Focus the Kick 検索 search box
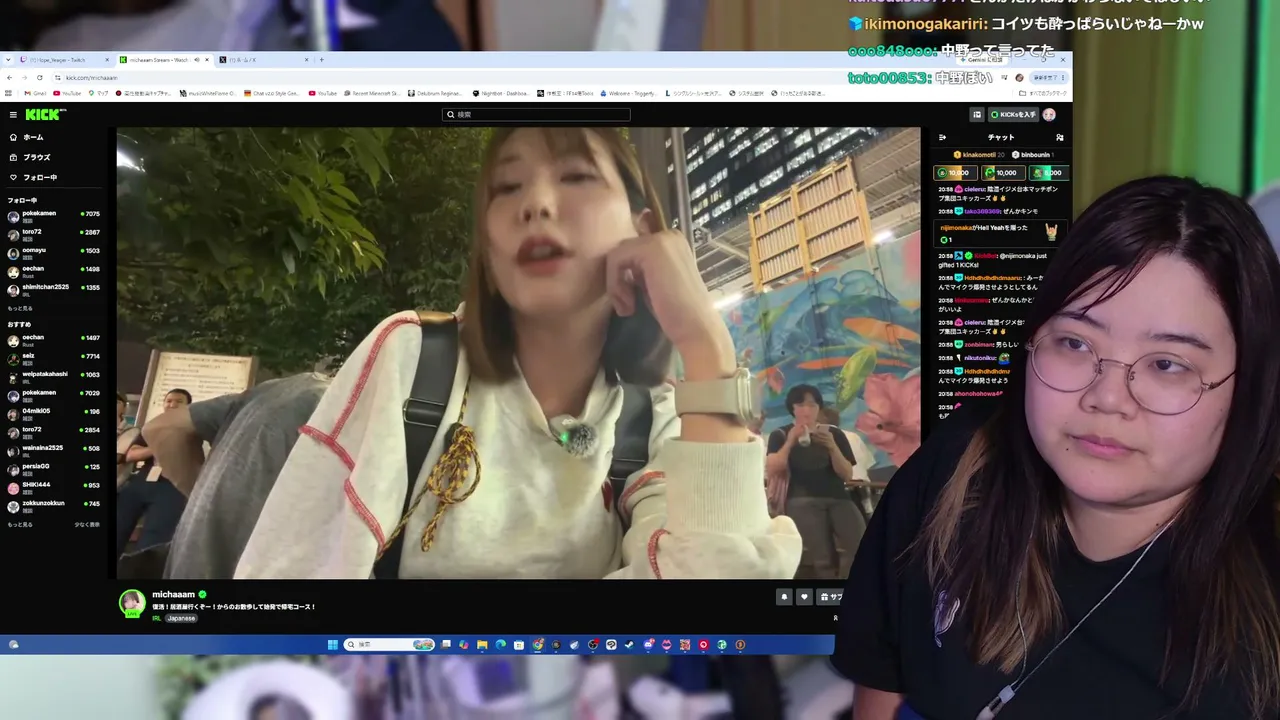 point(536,115)
